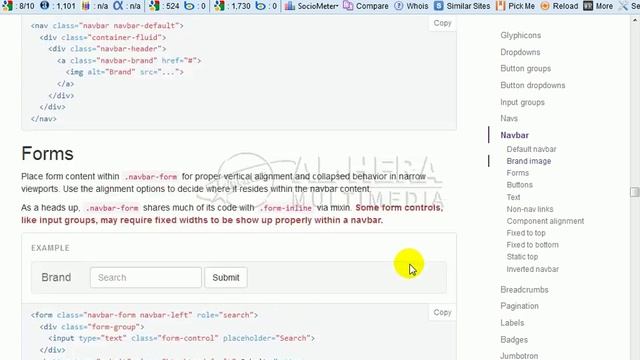Image resolution: width=640 pixels, height=360 pixels.
Task: Click the Submit button in example
Action: click(x=226, y=278)
